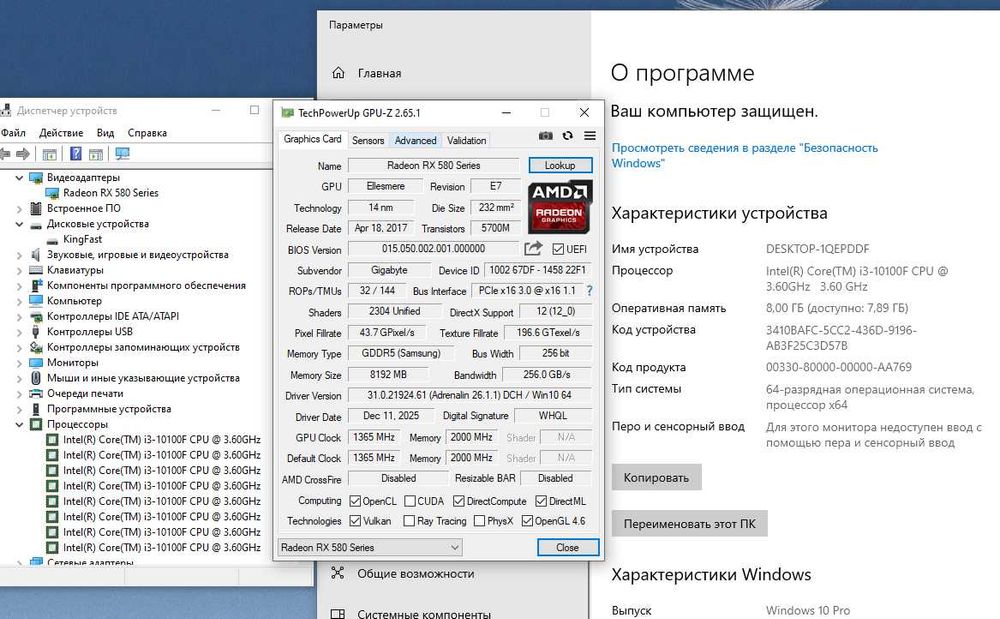The height and width of the screenshot is (619, 1000).
Task: Collapse Процессоры tree node
Action: pyautogui.click(x=19, y=425)
